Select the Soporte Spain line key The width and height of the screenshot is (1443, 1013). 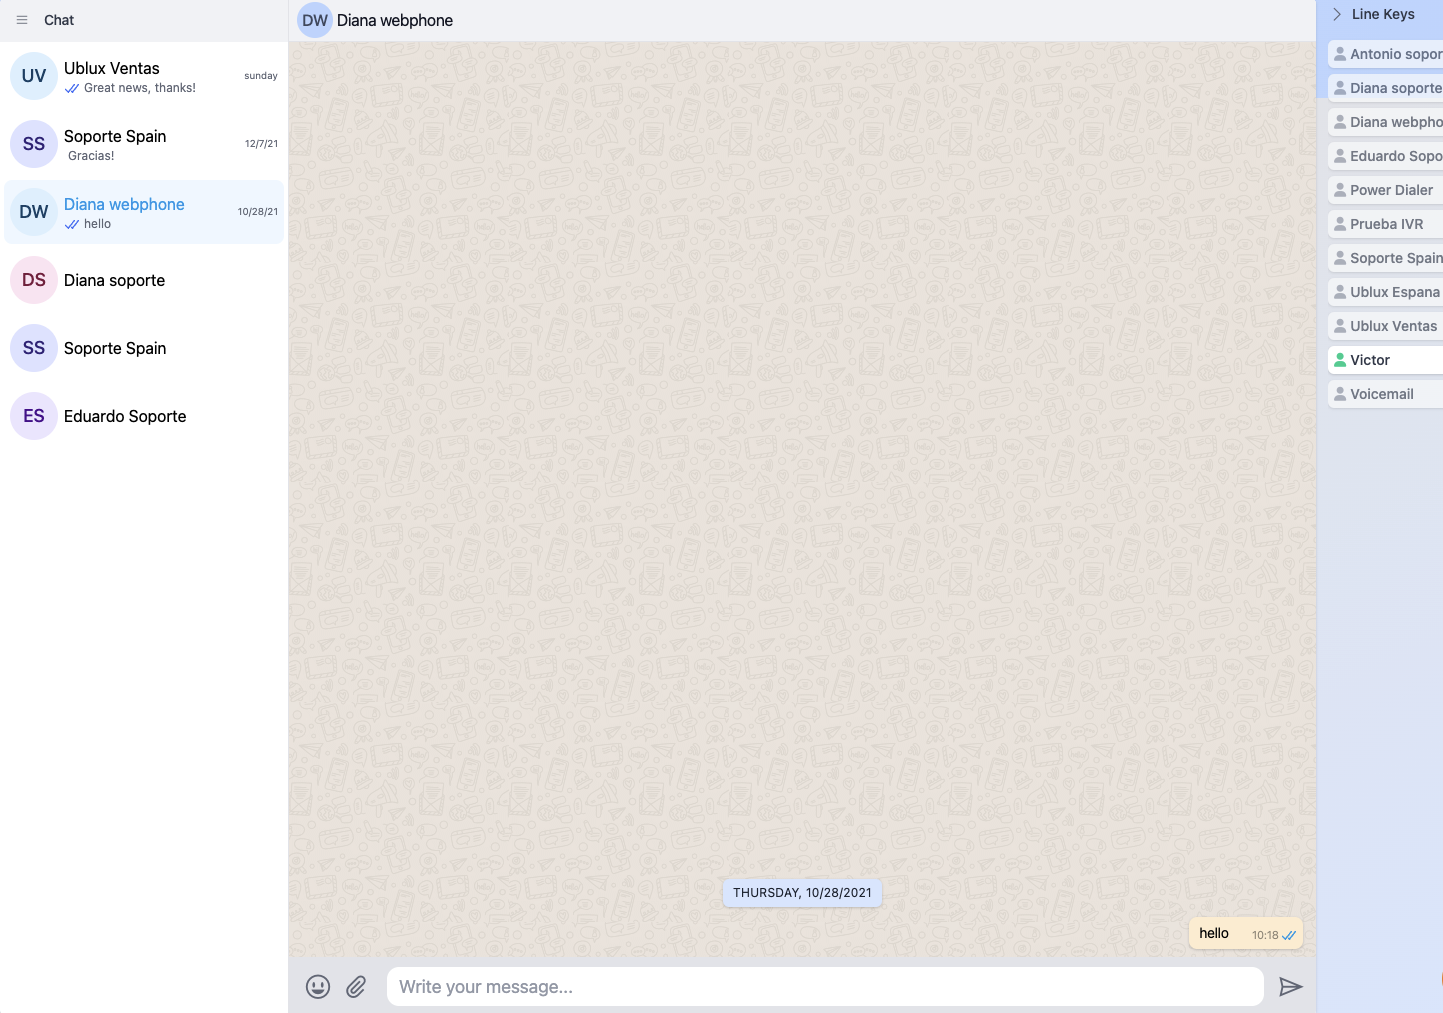click(x=1386, y=258)
